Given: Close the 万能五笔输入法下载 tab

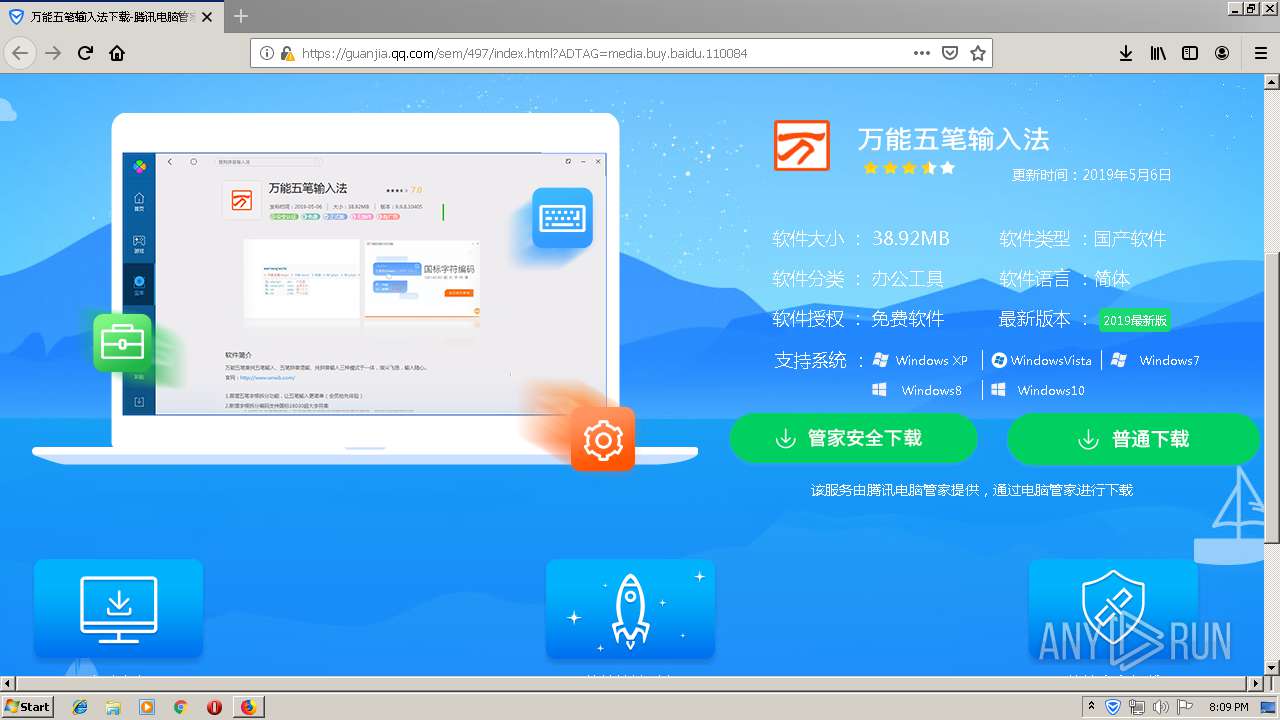Looking at the screenshot, I should 207,16.
